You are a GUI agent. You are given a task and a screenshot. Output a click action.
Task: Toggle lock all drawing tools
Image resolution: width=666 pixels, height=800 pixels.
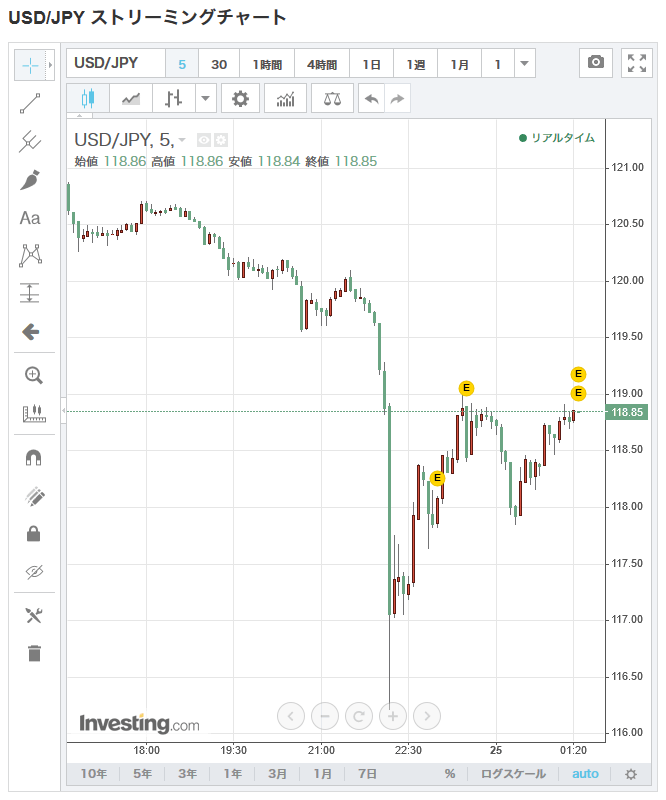point(34,534)
